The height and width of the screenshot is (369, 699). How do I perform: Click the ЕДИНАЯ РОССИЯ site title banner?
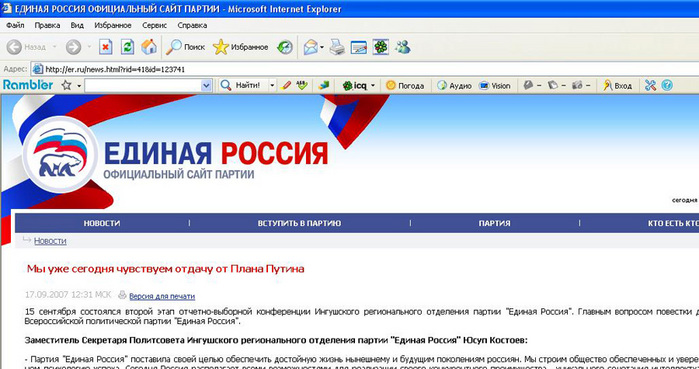pyautogui.click(x=216, y=154)
